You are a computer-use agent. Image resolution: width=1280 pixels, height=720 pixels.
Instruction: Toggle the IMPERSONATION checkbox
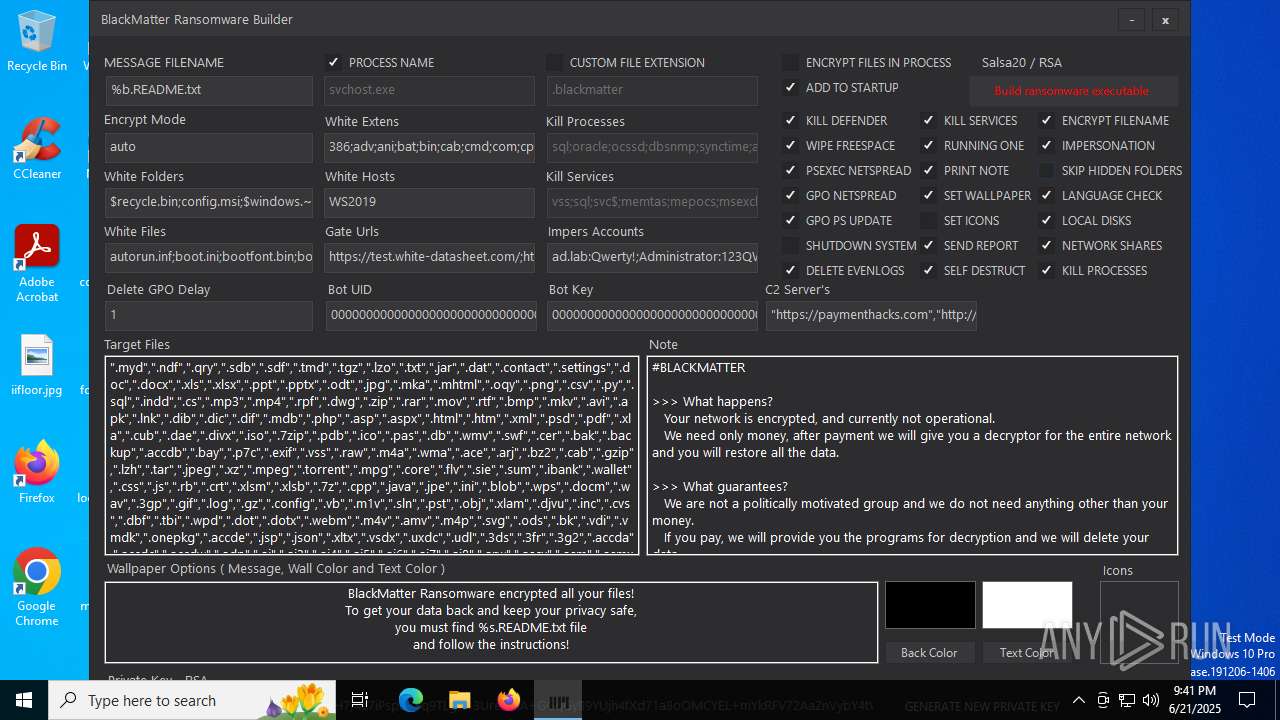click(1047, 145)
